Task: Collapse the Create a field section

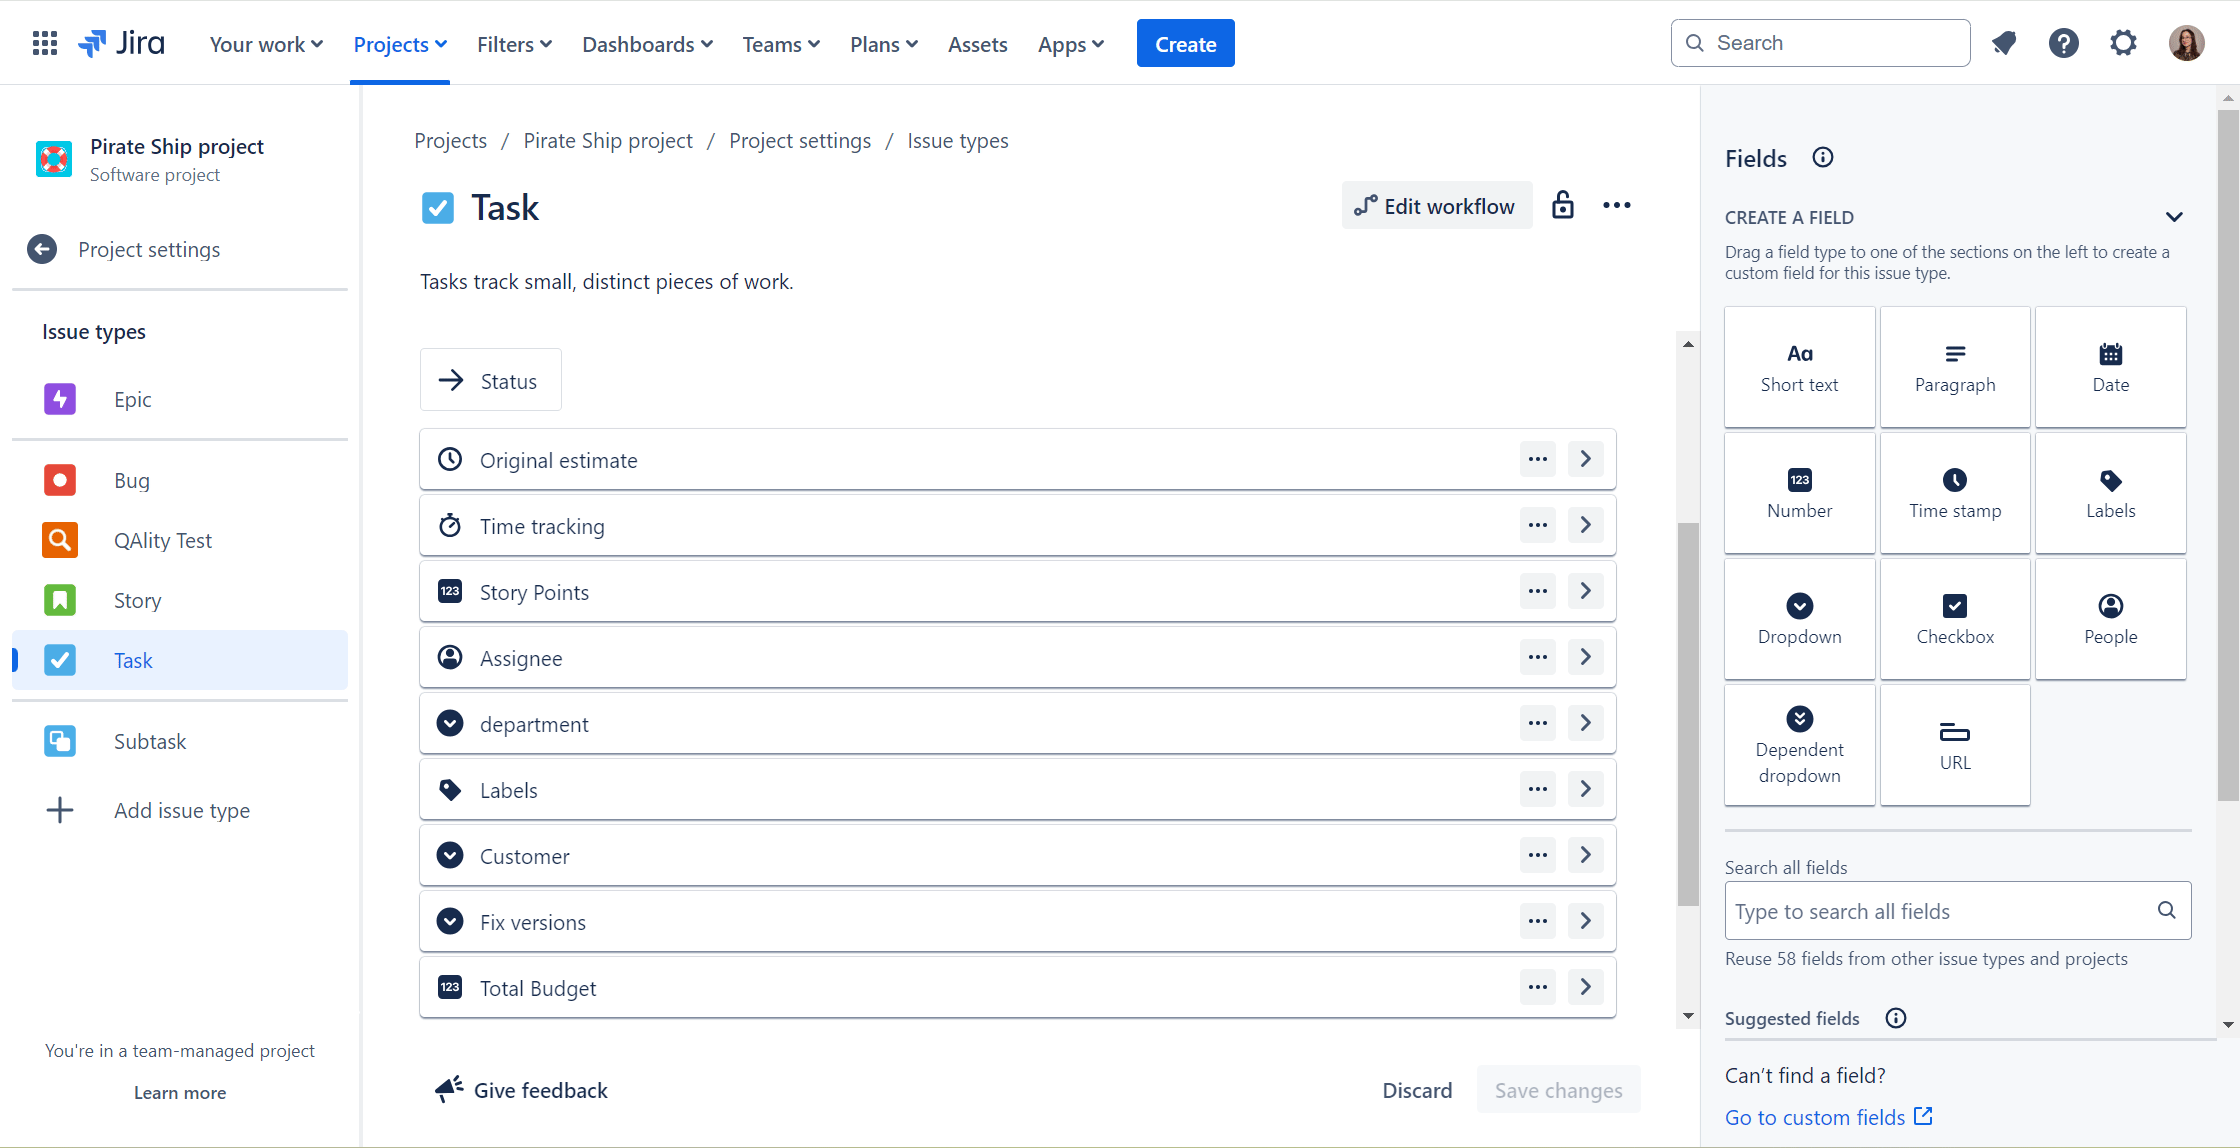Action: click(x=2174, y=217)
